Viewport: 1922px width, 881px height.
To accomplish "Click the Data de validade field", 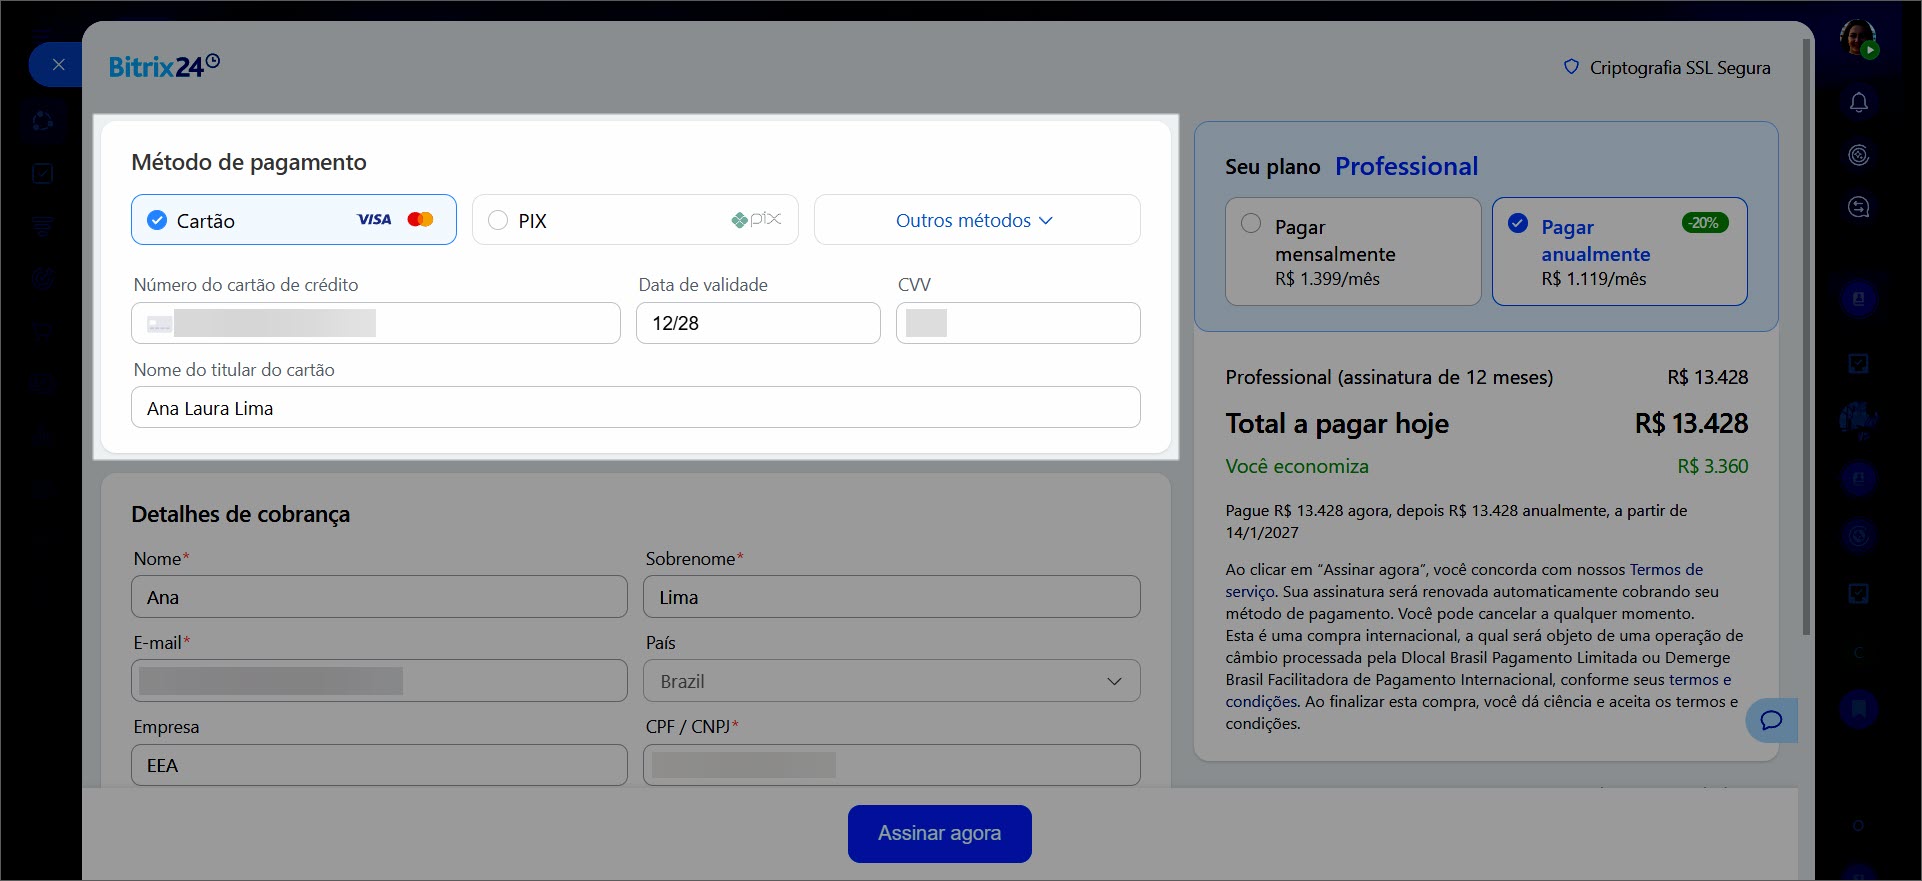I will 757,323.
